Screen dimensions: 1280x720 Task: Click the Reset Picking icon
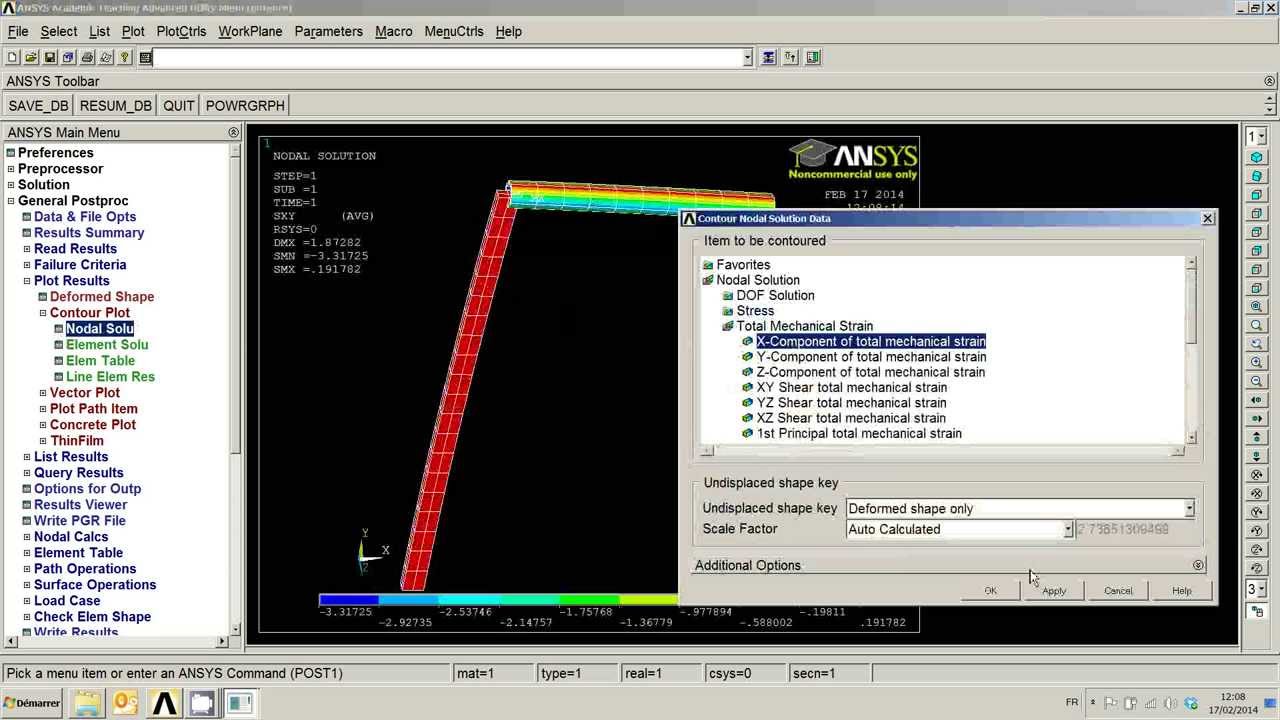(790, 58)
